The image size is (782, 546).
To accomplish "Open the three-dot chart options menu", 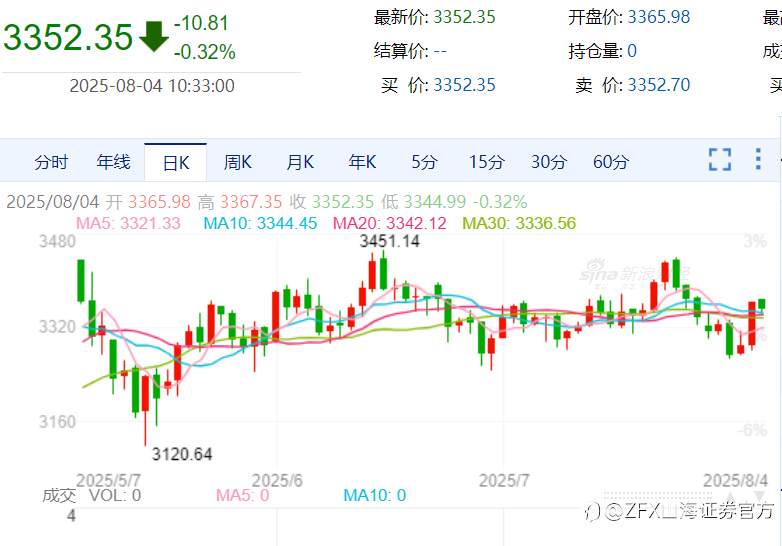I will click(758, 159).
